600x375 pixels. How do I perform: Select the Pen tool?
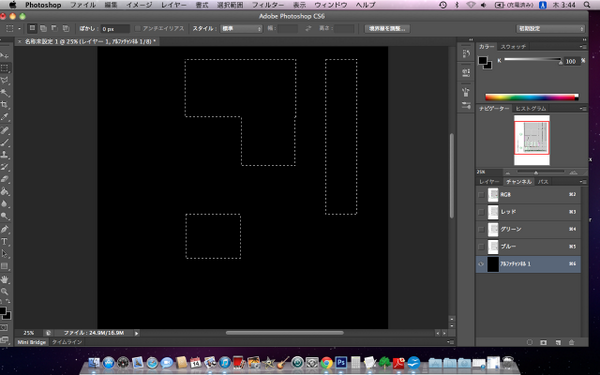(x=5, y=230)
